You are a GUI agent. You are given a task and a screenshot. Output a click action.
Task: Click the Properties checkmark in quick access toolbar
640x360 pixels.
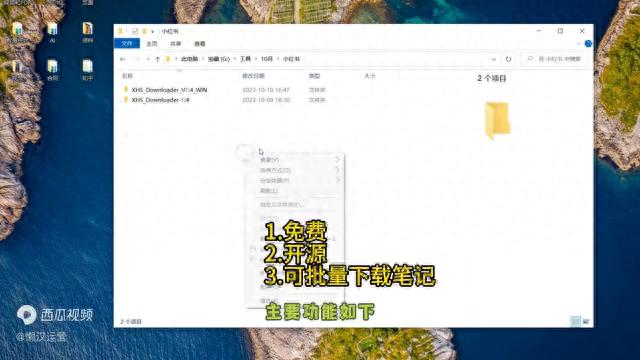point(135,31)
